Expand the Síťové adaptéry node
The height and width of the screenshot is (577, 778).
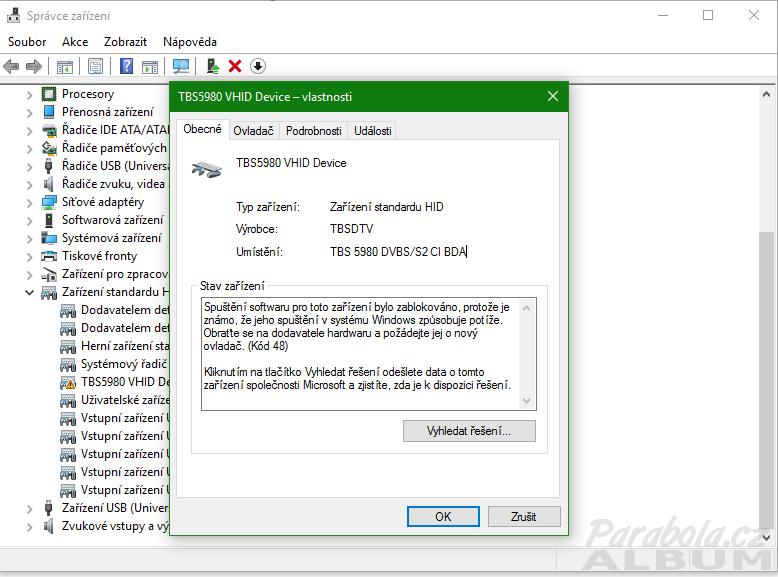point(29,202)
